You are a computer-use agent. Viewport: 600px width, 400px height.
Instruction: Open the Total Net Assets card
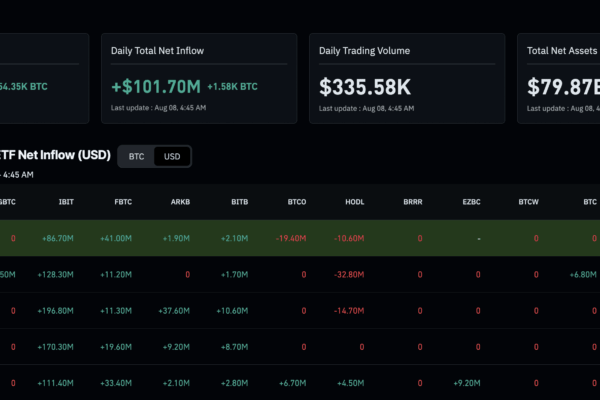pyautogui.click(x=559, y=78)
